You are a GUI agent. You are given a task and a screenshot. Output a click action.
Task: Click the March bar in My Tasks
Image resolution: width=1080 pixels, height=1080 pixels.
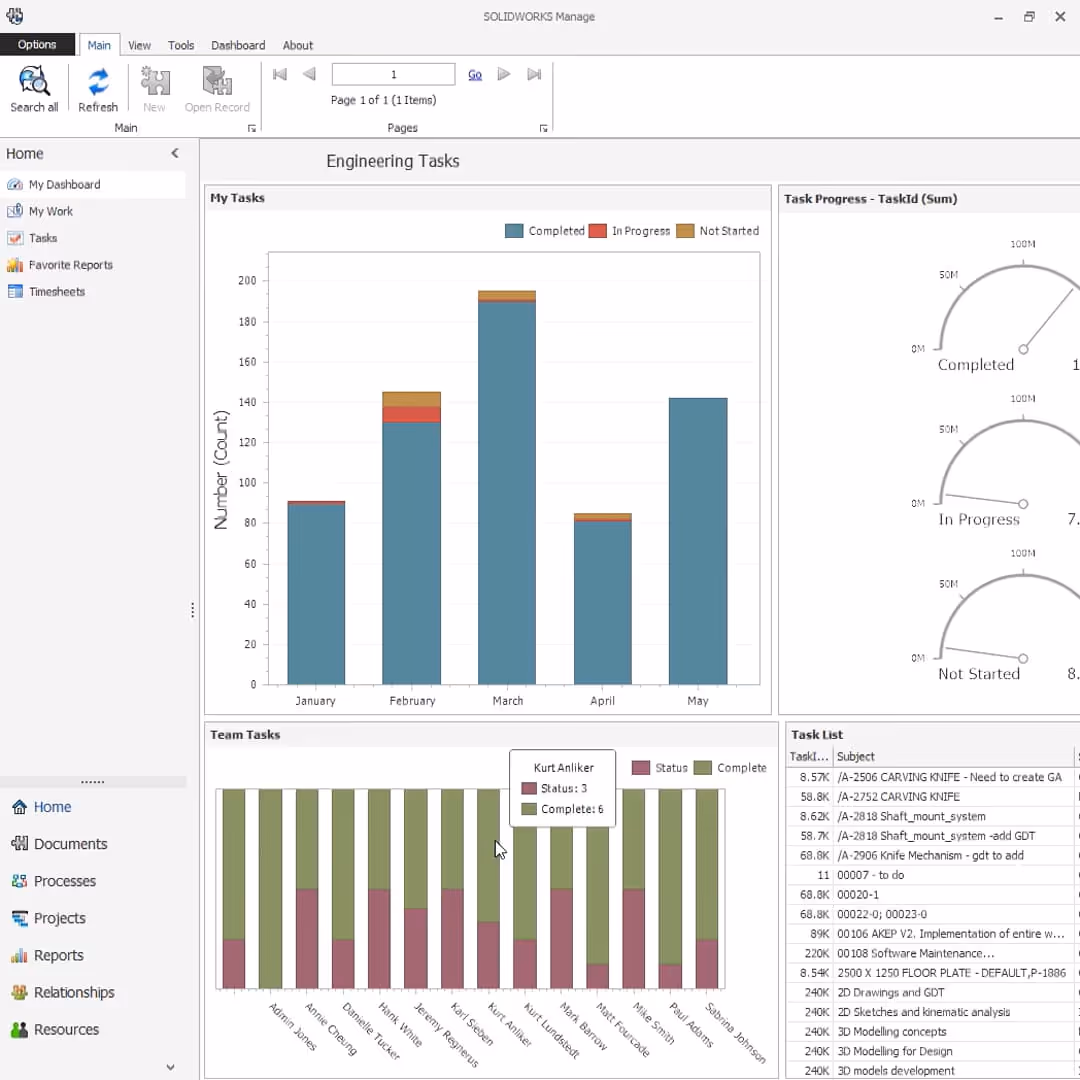pyautogui.click(x=507, y=488)
